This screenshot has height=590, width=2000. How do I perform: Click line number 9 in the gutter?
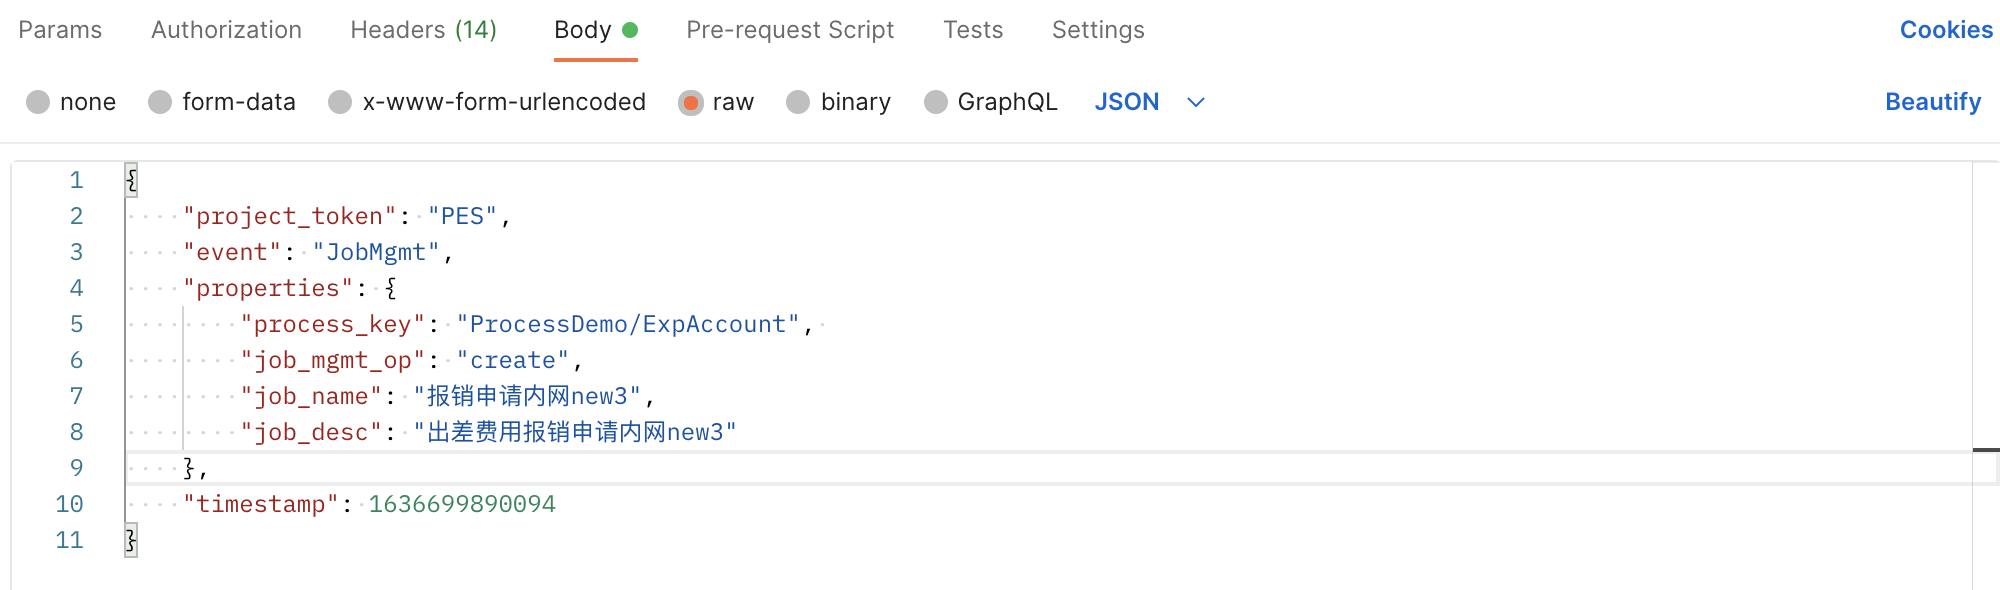tap(76, 468)
